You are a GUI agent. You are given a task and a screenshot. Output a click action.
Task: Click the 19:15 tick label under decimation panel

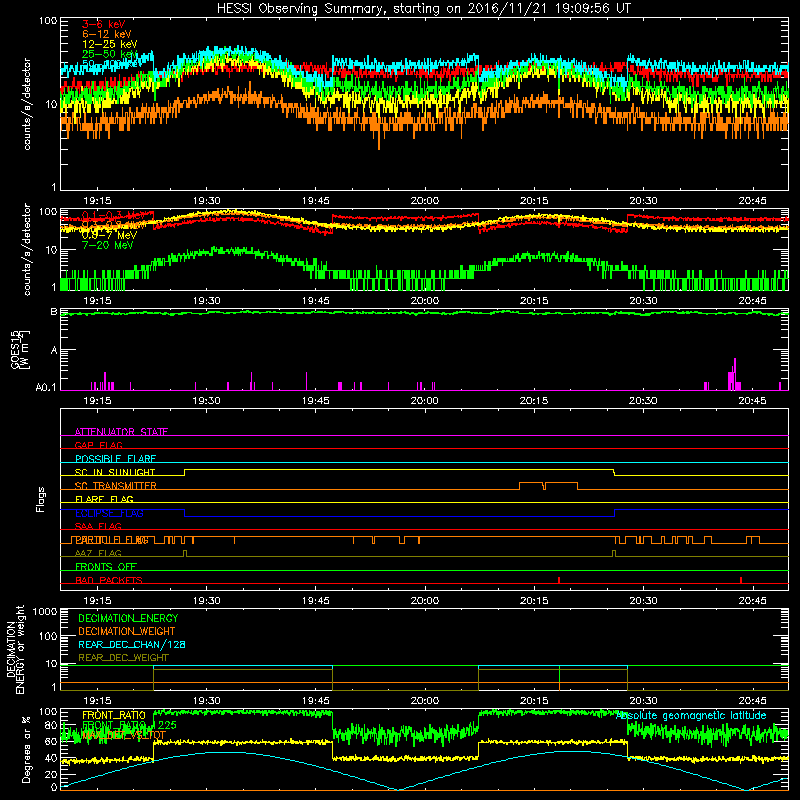(97, 701)
